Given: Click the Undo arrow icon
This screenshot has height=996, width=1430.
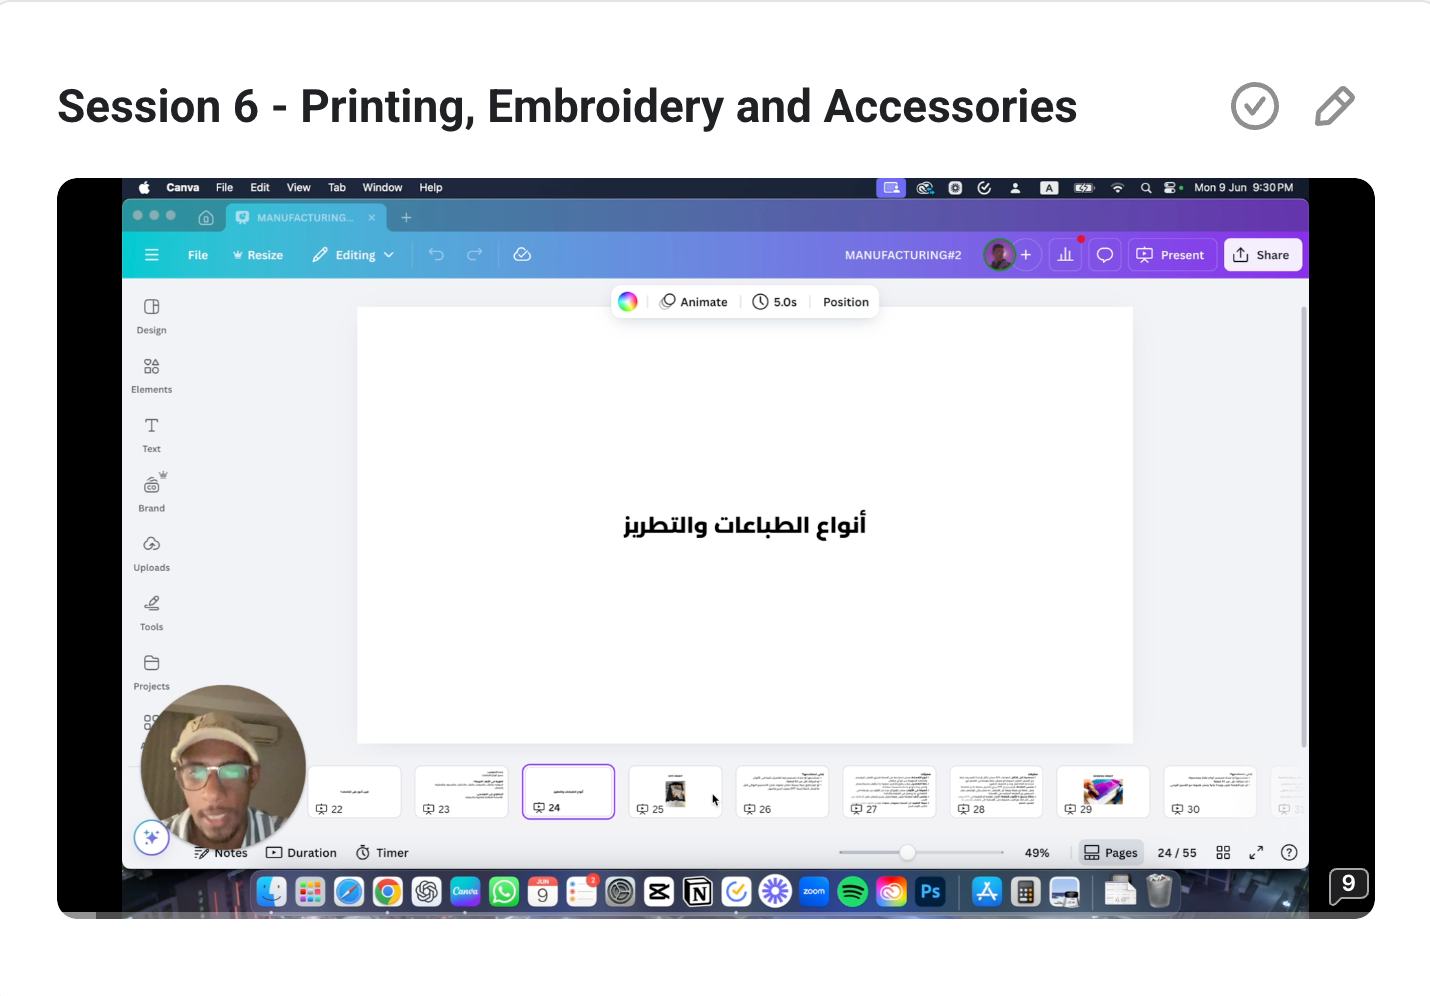Looking at the screenshot, I should pos(436,255).
